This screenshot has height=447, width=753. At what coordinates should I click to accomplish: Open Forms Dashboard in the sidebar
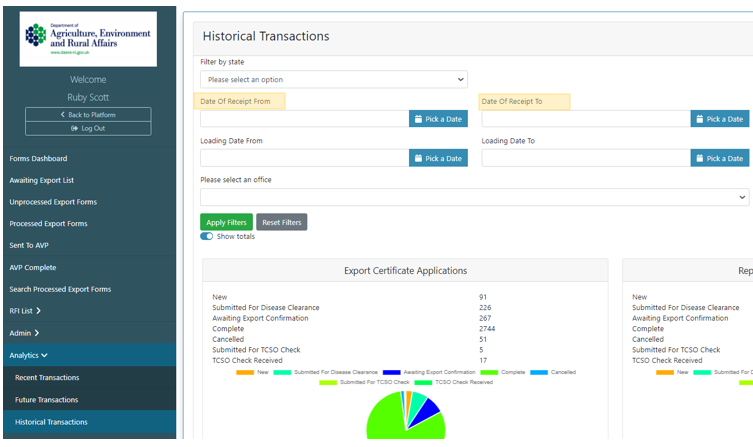38,158
